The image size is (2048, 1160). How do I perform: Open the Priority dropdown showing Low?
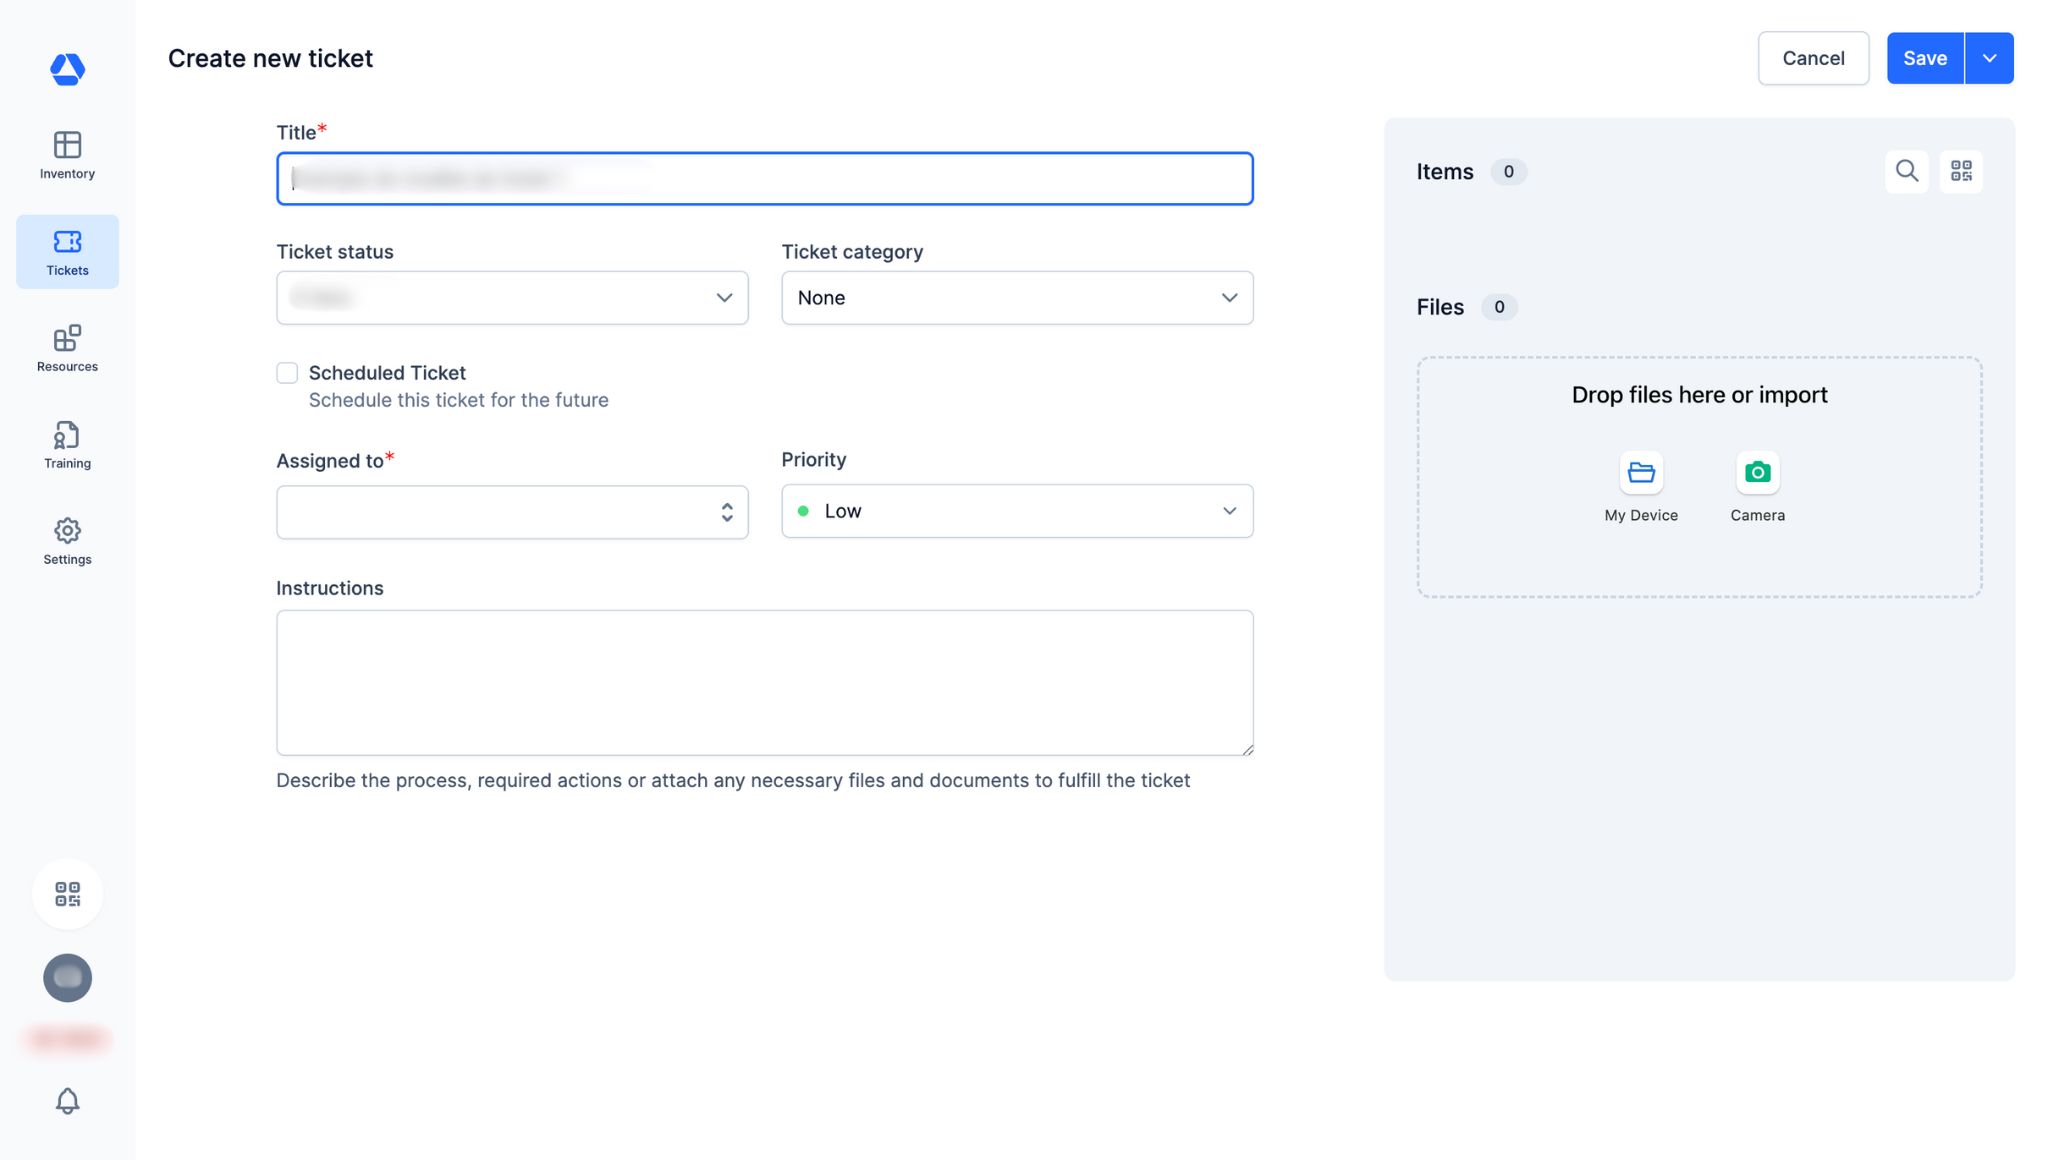(x=1016, y=511)
